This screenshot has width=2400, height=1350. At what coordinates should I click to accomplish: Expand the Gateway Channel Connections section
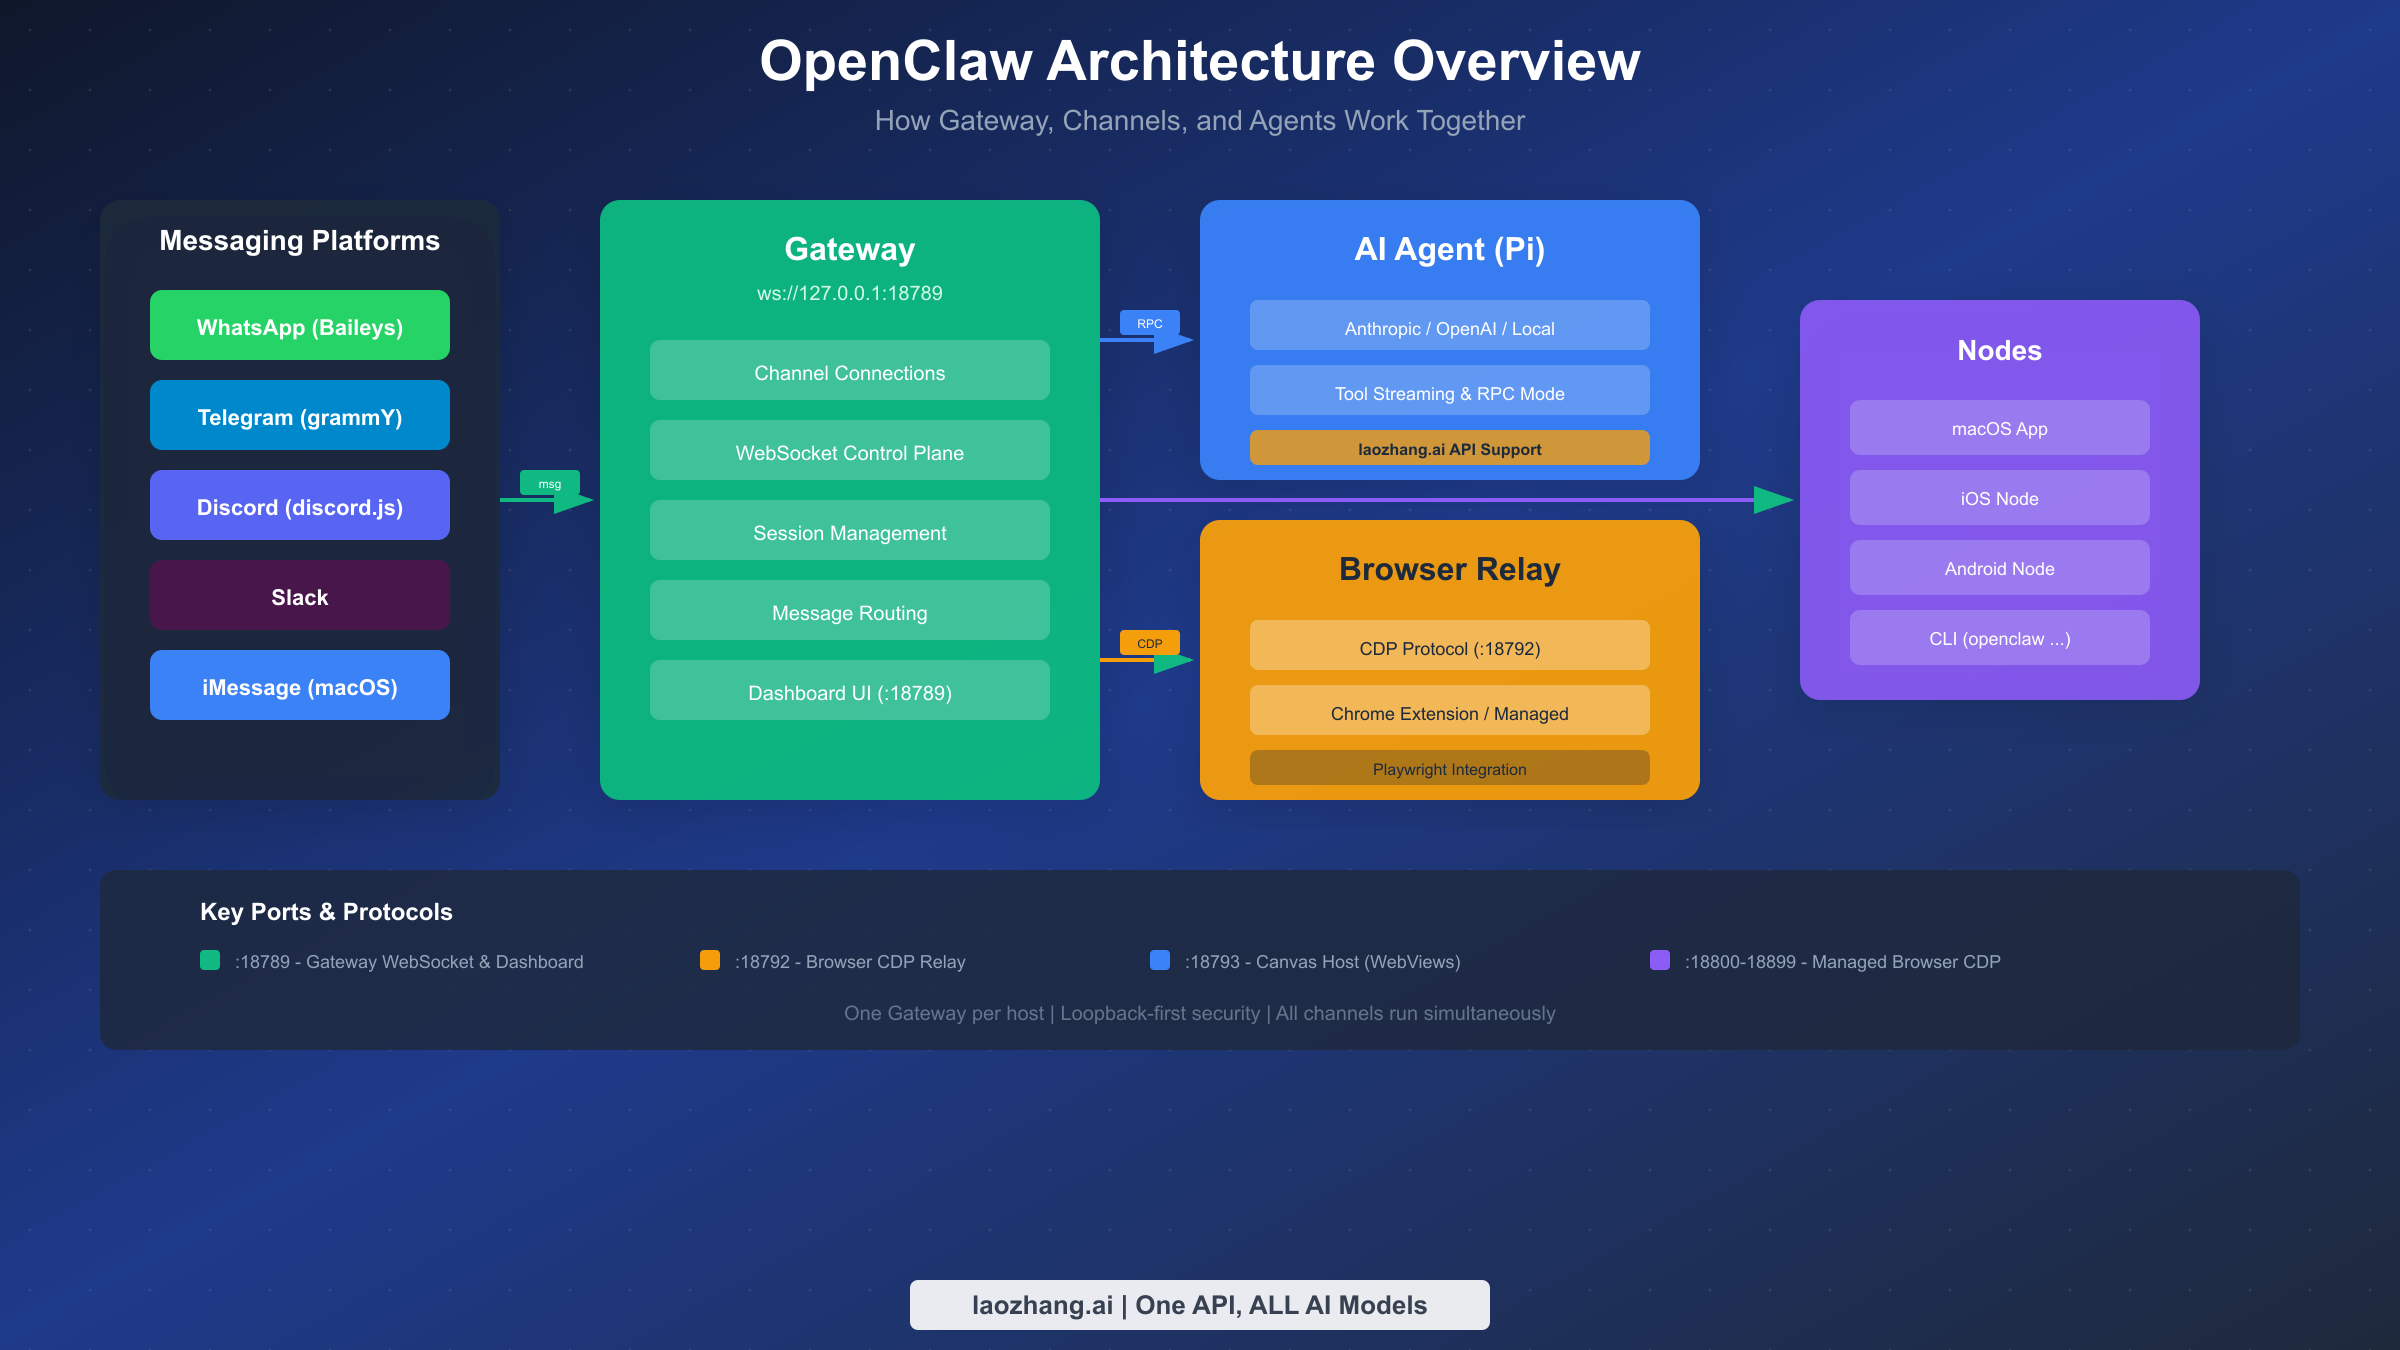pos(849,371)
